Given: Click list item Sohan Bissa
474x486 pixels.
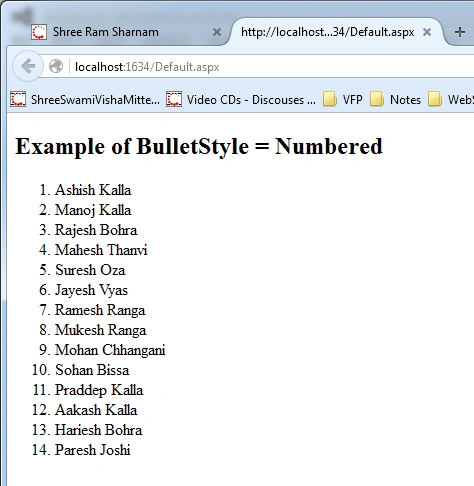Looking at the screenshot, I should tap(92, 370).
